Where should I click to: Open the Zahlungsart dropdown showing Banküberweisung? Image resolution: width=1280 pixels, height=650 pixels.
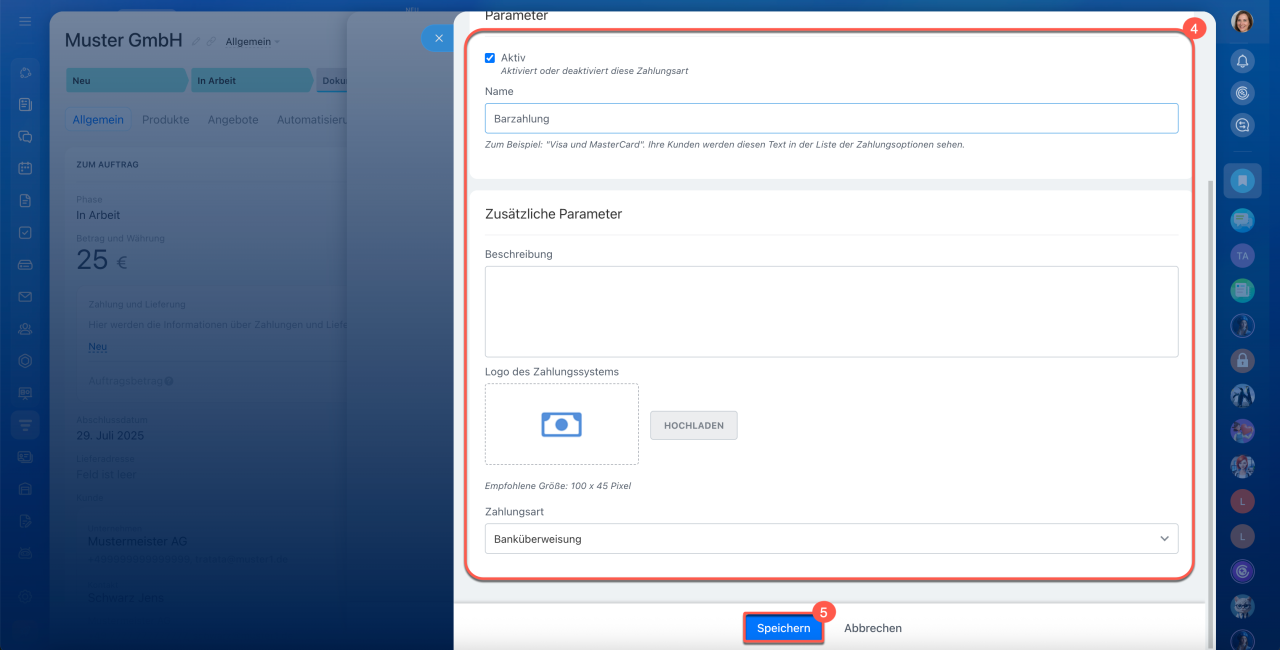pos(831,539)
